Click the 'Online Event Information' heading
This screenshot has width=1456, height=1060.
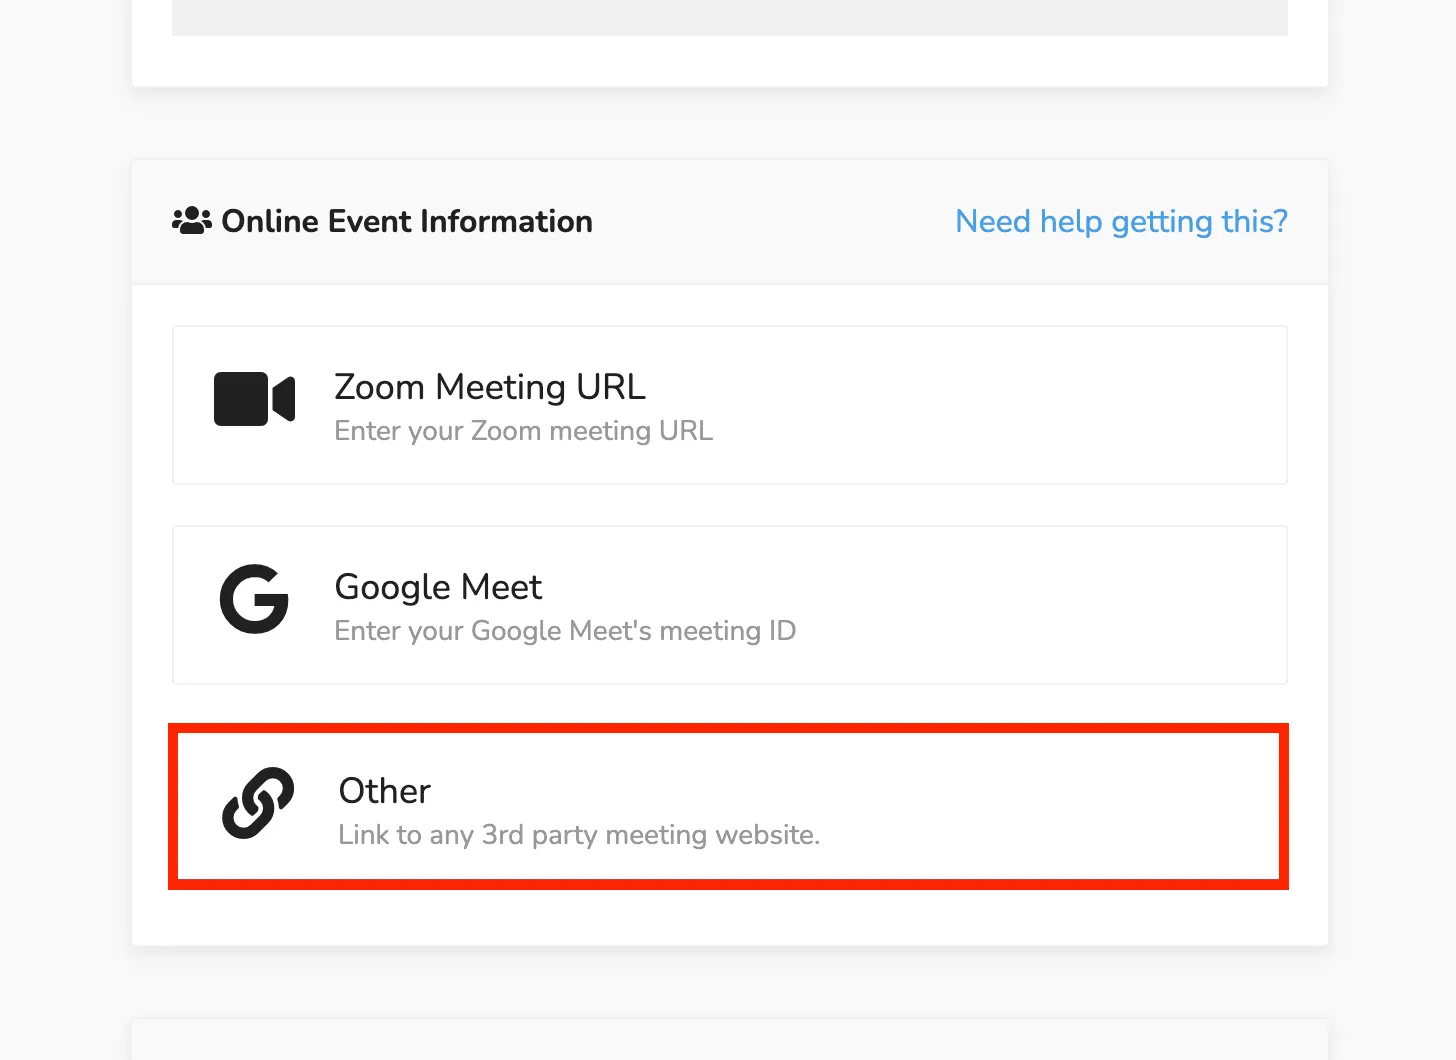(x=407, y=221)
